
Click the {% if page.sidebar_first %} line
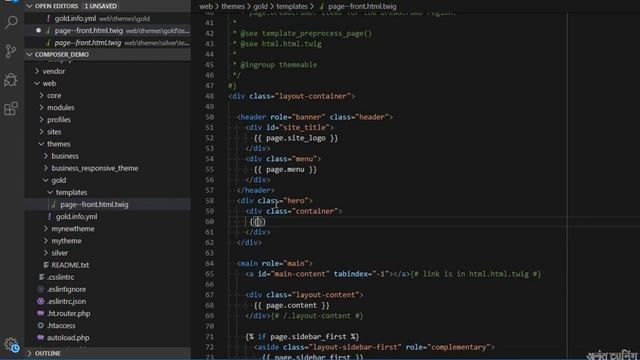302,337
